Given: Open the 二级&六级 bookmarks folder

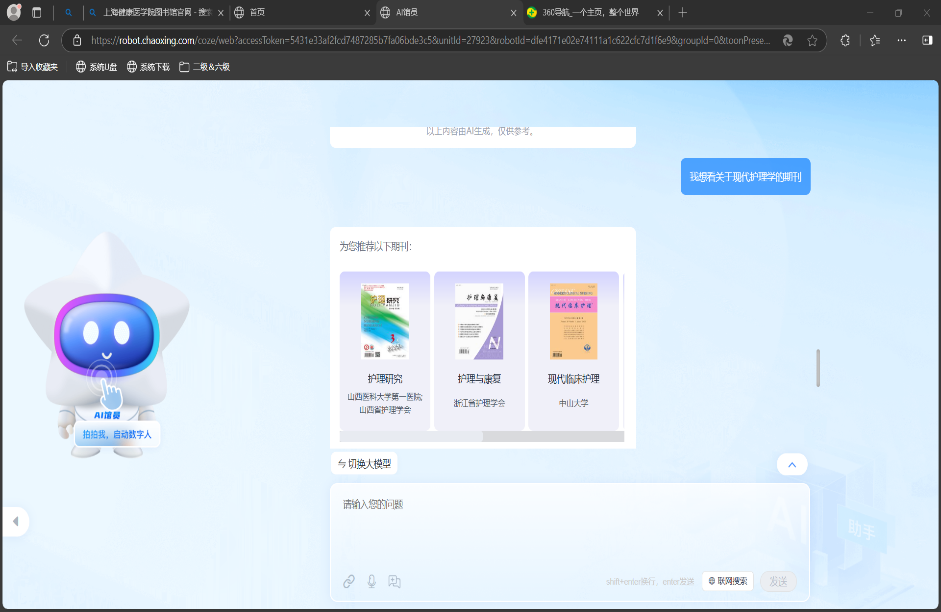Looking at the screenshot, I should point(205,67).
